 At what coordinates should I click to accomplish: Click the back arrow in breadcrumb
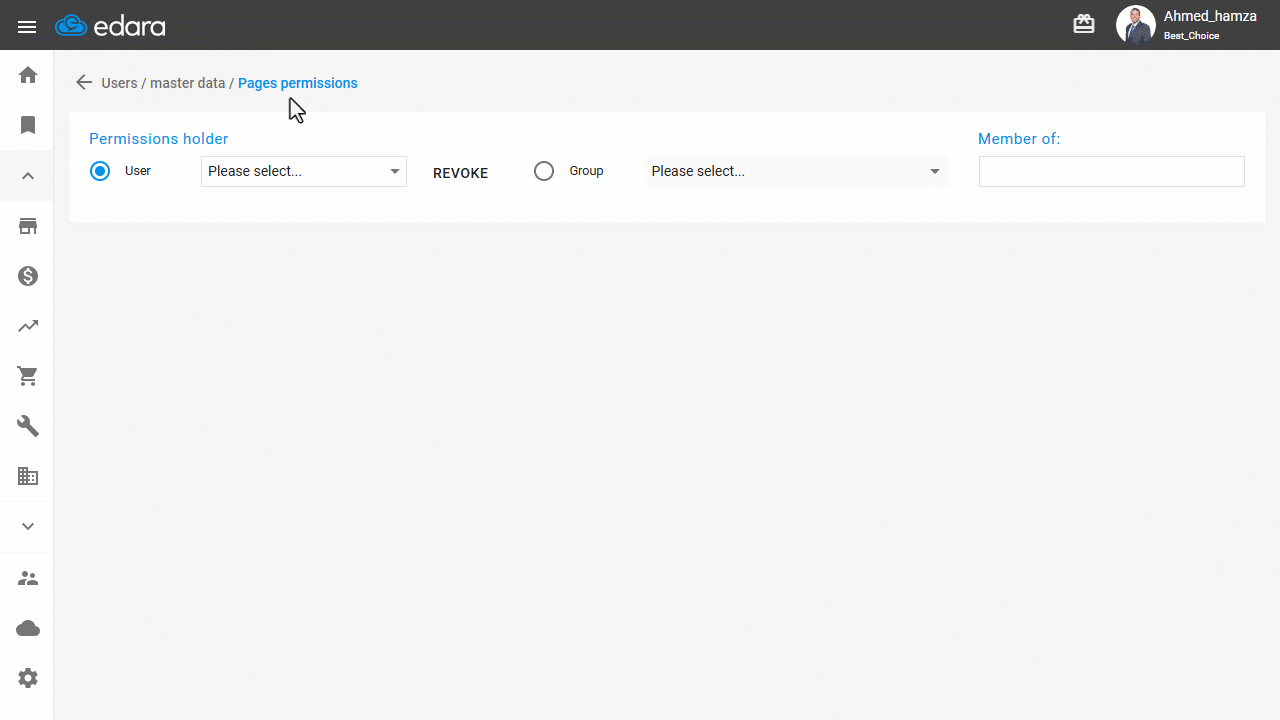[x=84, y=83]
